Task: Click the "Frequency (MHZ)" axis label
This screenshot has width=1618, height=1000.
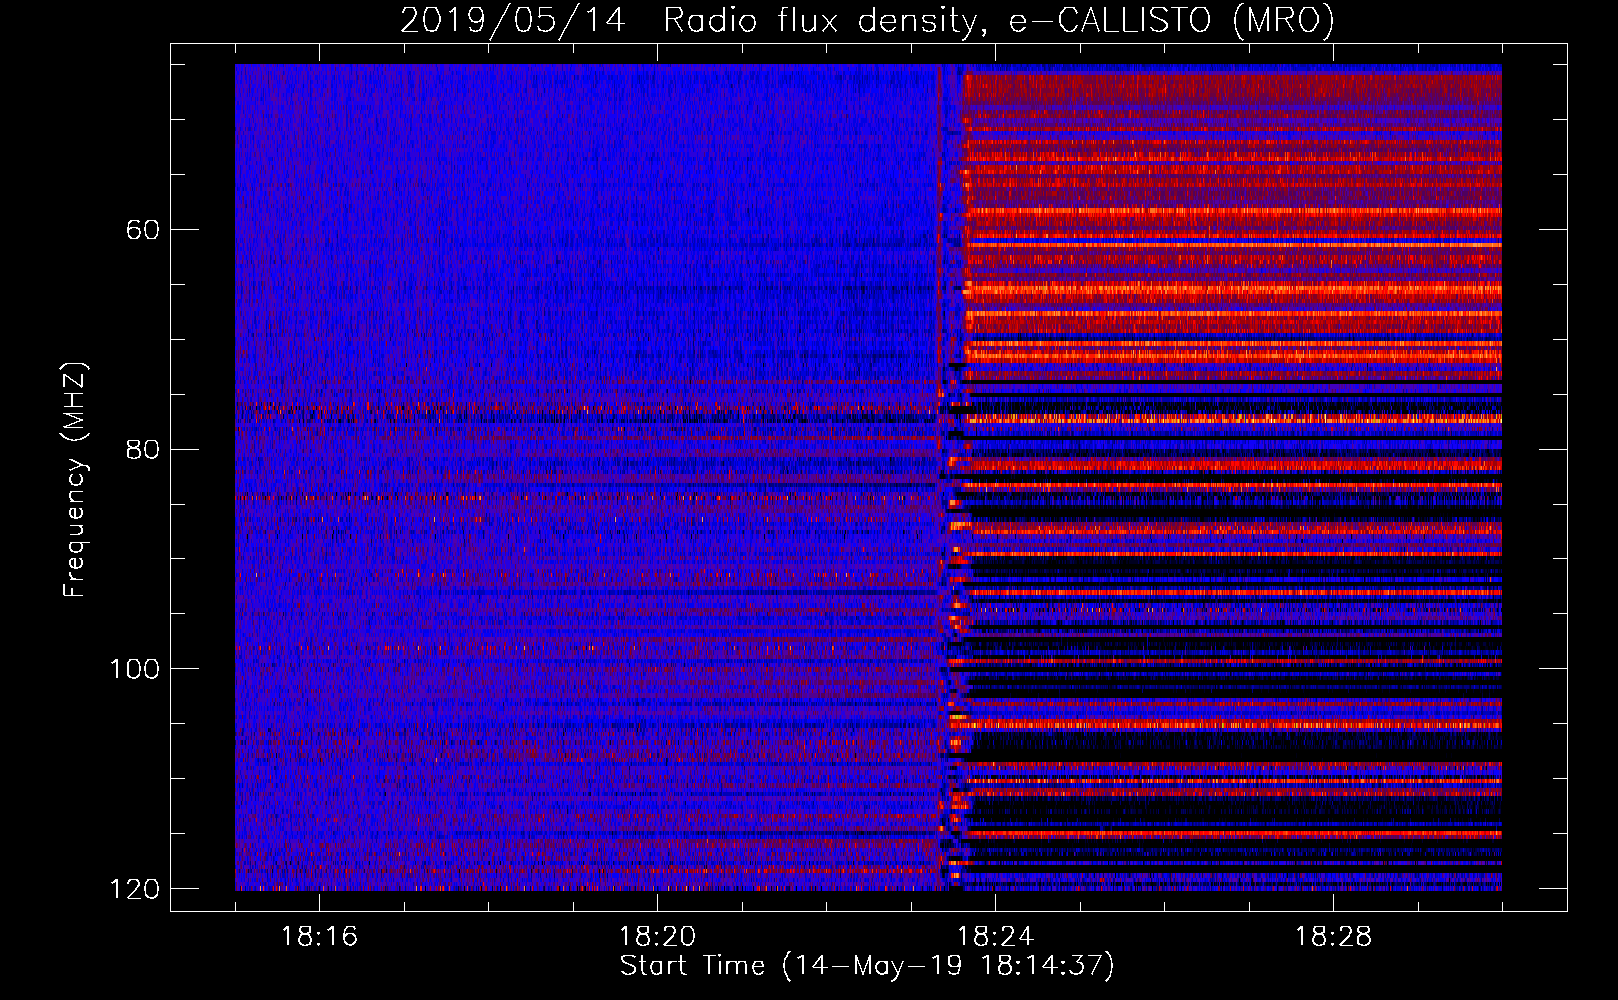Action: click(74, 479)
